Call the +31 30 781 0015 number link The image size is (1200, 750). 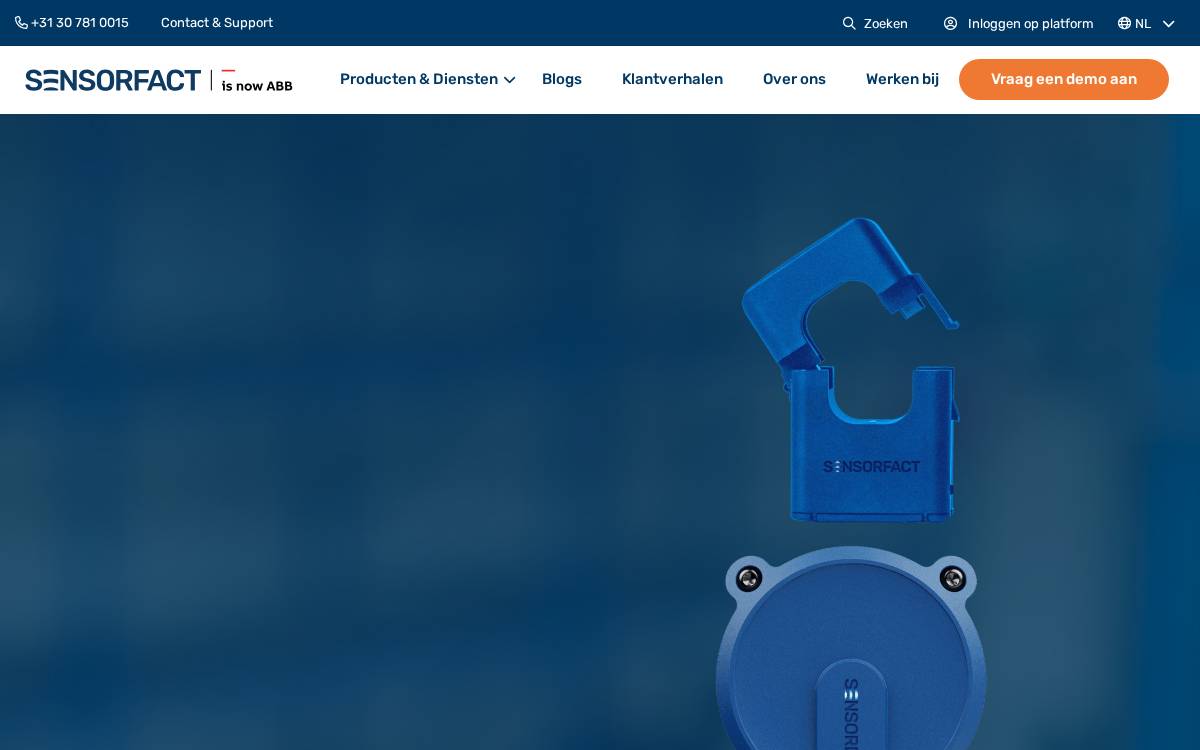(80, 23)
